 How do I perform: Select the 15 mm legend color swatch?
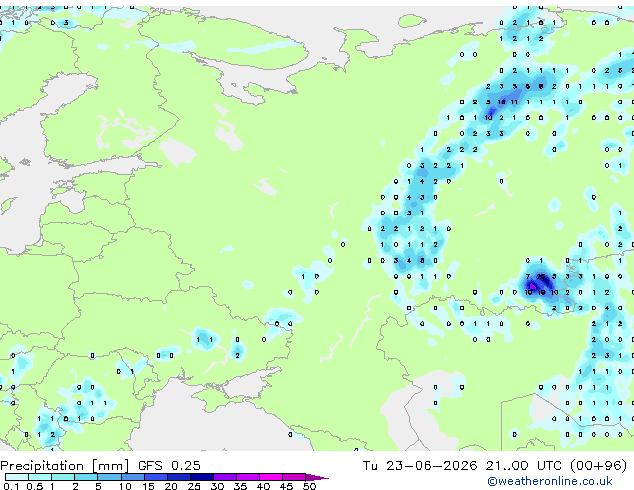click(x=156, y=477)
